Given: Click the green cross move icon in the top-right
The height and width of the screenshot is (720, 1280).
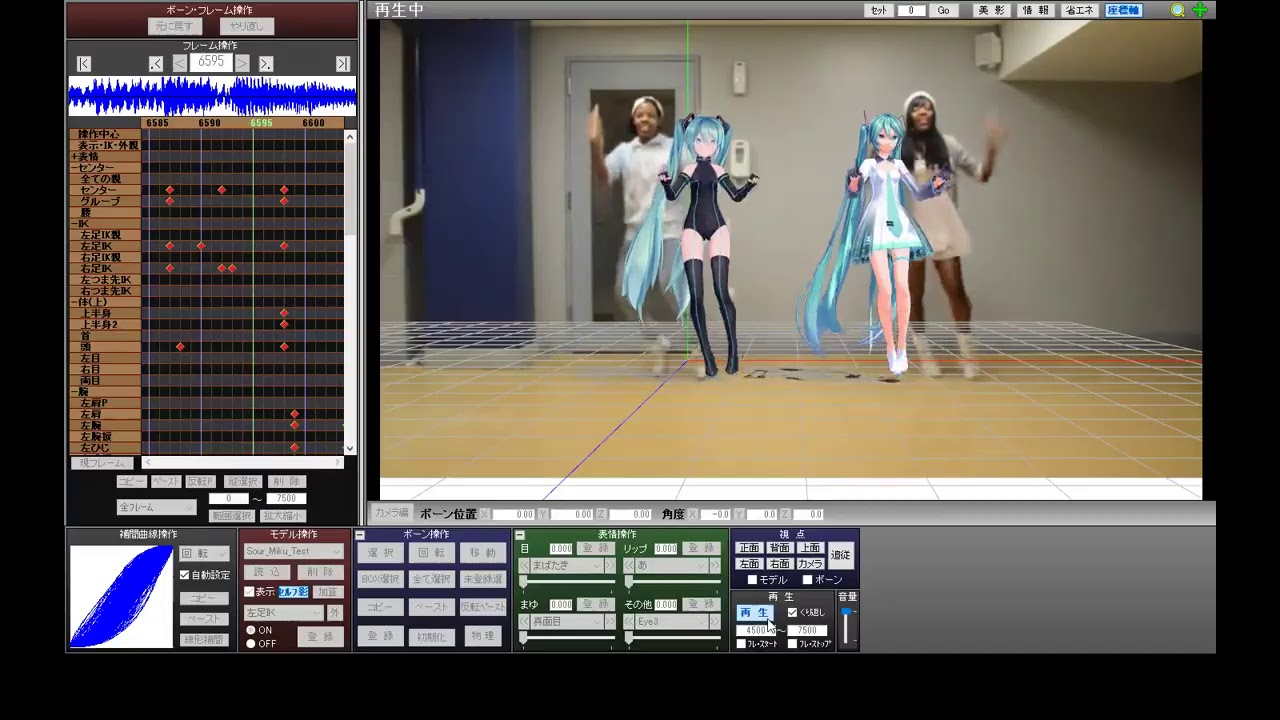Looking at the screenshot, I should coord(1200,10).
